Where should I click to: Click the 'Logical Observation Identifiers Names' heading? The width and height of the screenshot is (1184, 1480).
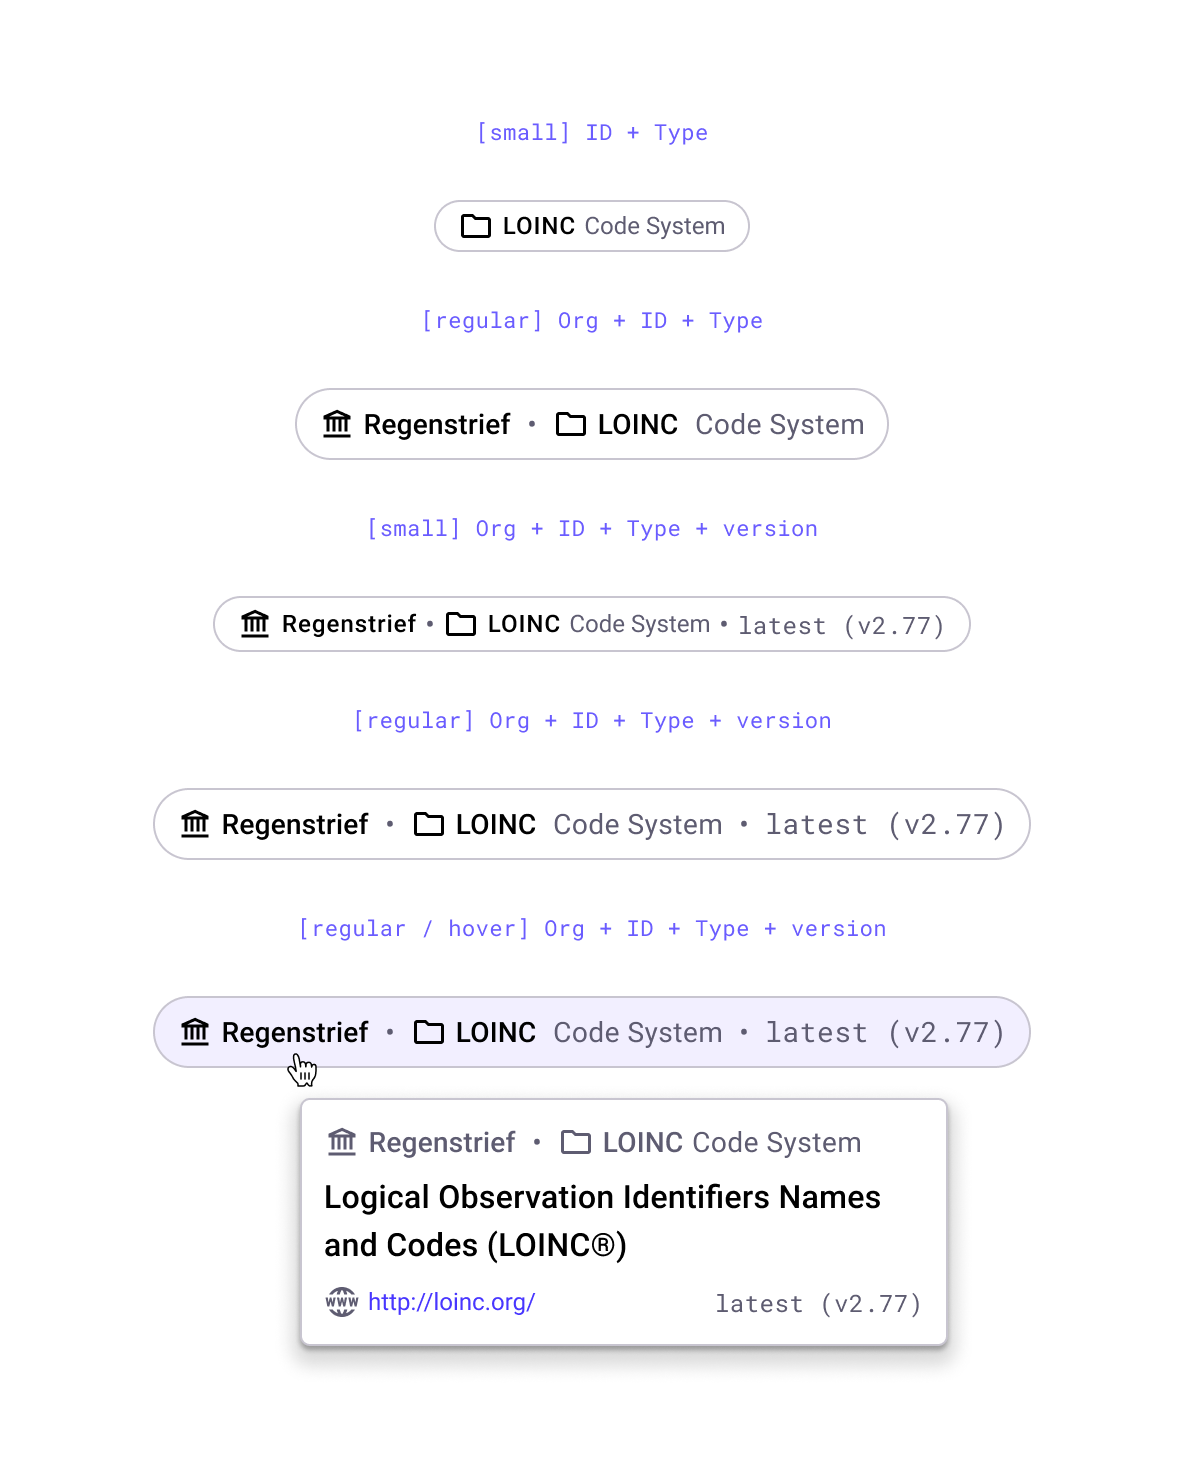602,1197
